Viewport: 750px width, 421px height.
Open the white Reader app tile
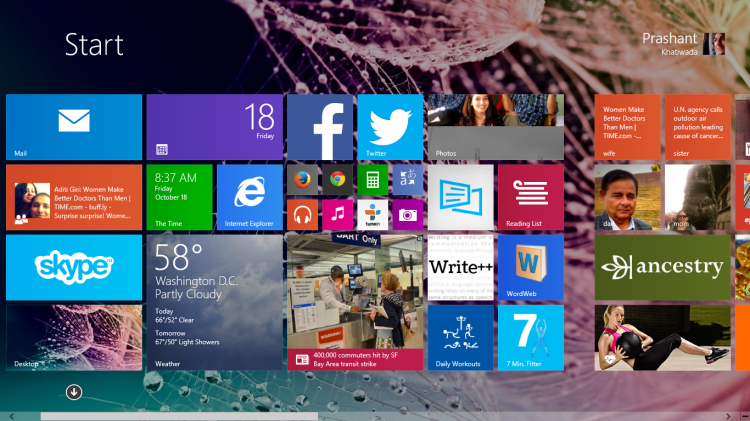click(x=461, y=197)
